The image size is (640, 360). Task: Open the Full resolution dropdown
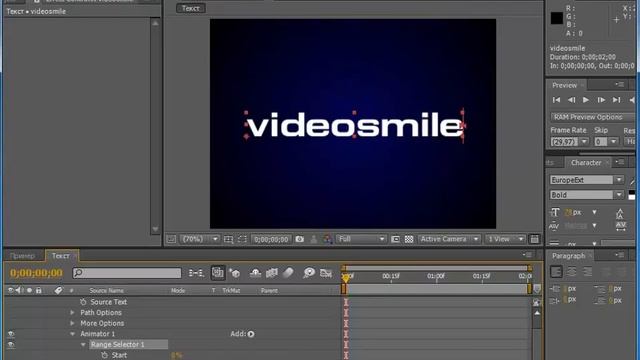coord(361,239)
